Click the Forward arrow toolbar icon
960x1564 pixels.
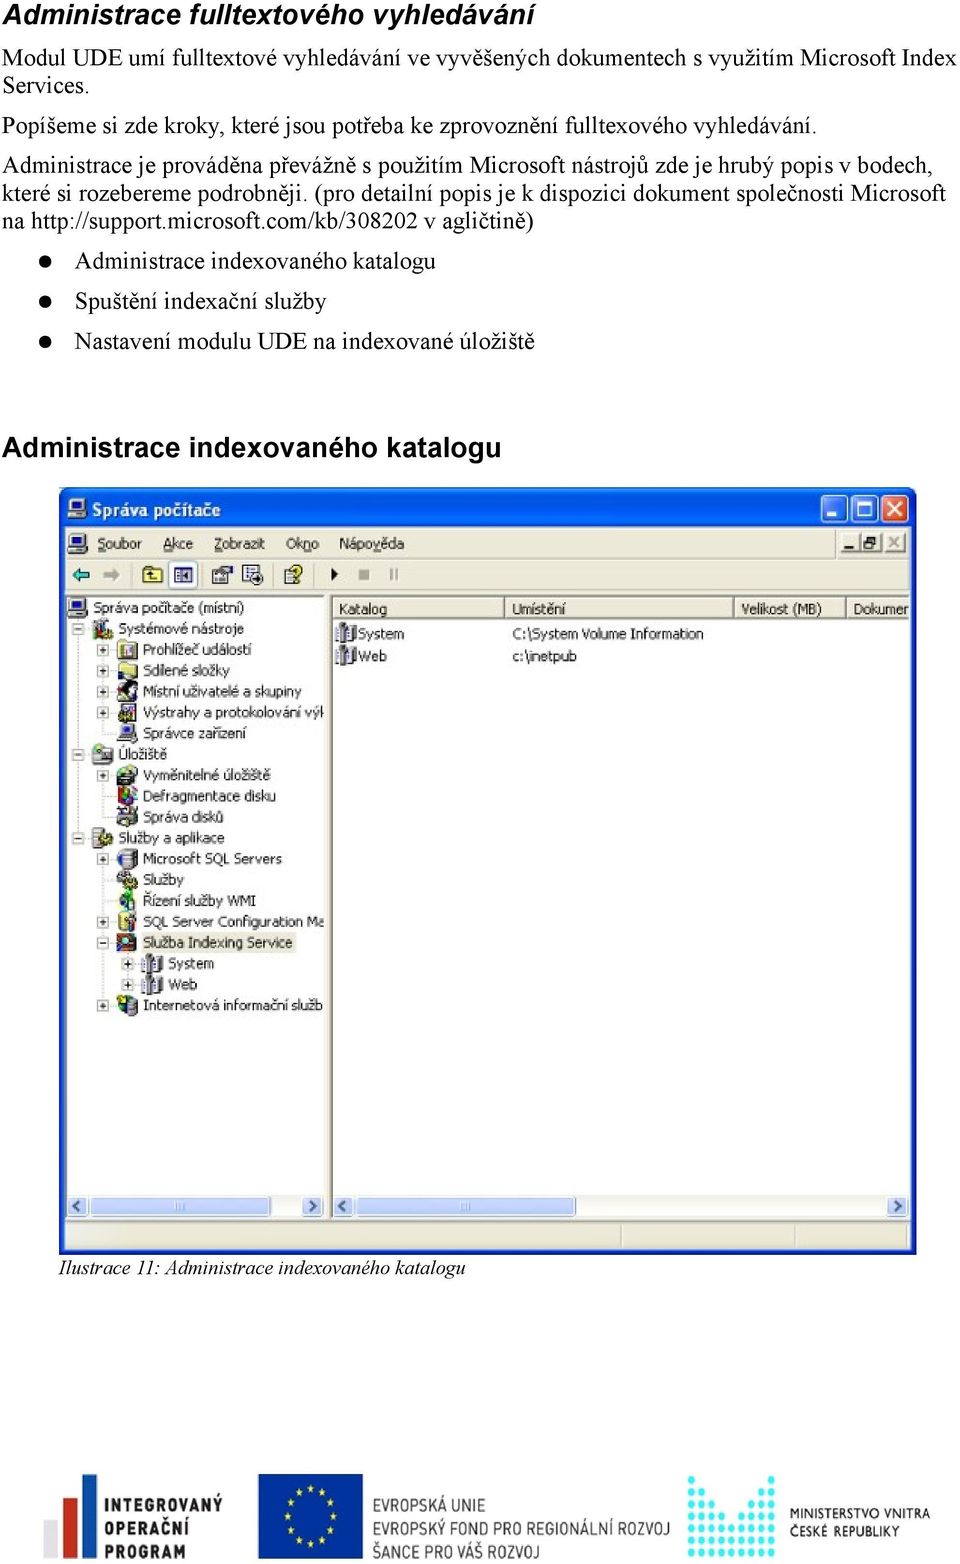[111, 575]
